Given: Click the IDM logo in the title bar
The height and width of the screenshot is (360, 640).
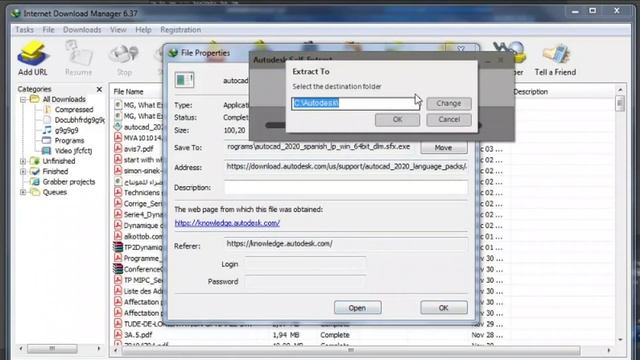Looking at the screenshot, I should point(16,13).
